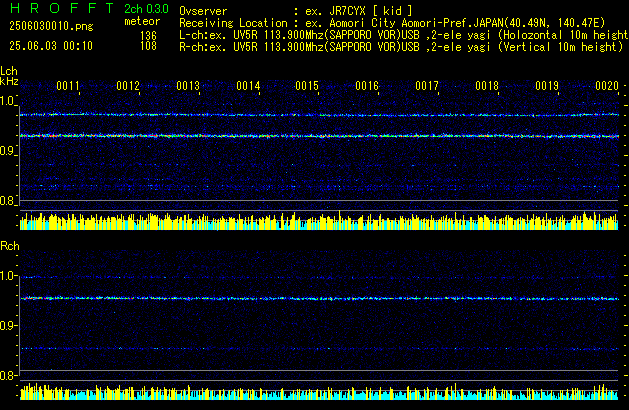Click the '2ch 0.3.0' version label

click(146, 8)
